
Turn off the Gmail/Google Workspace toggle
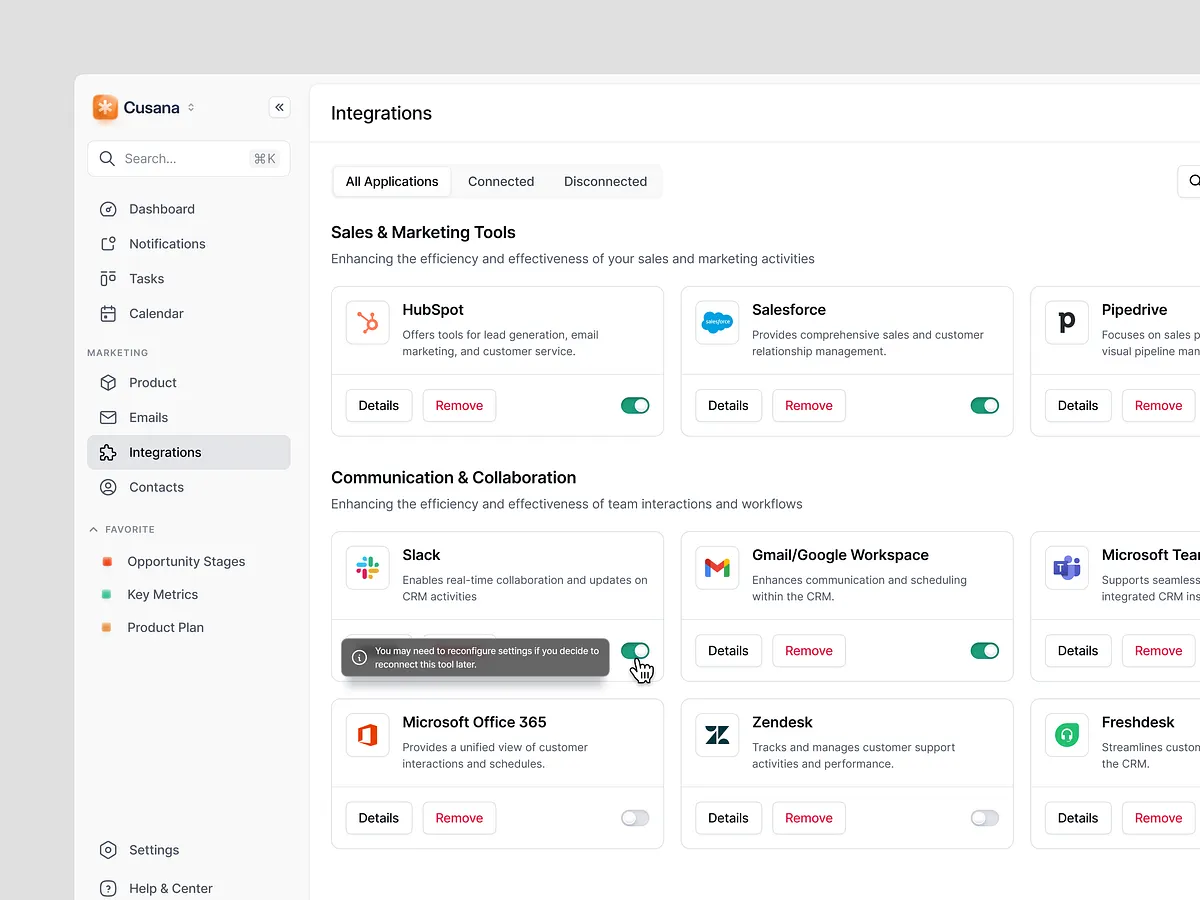[985, 650]
